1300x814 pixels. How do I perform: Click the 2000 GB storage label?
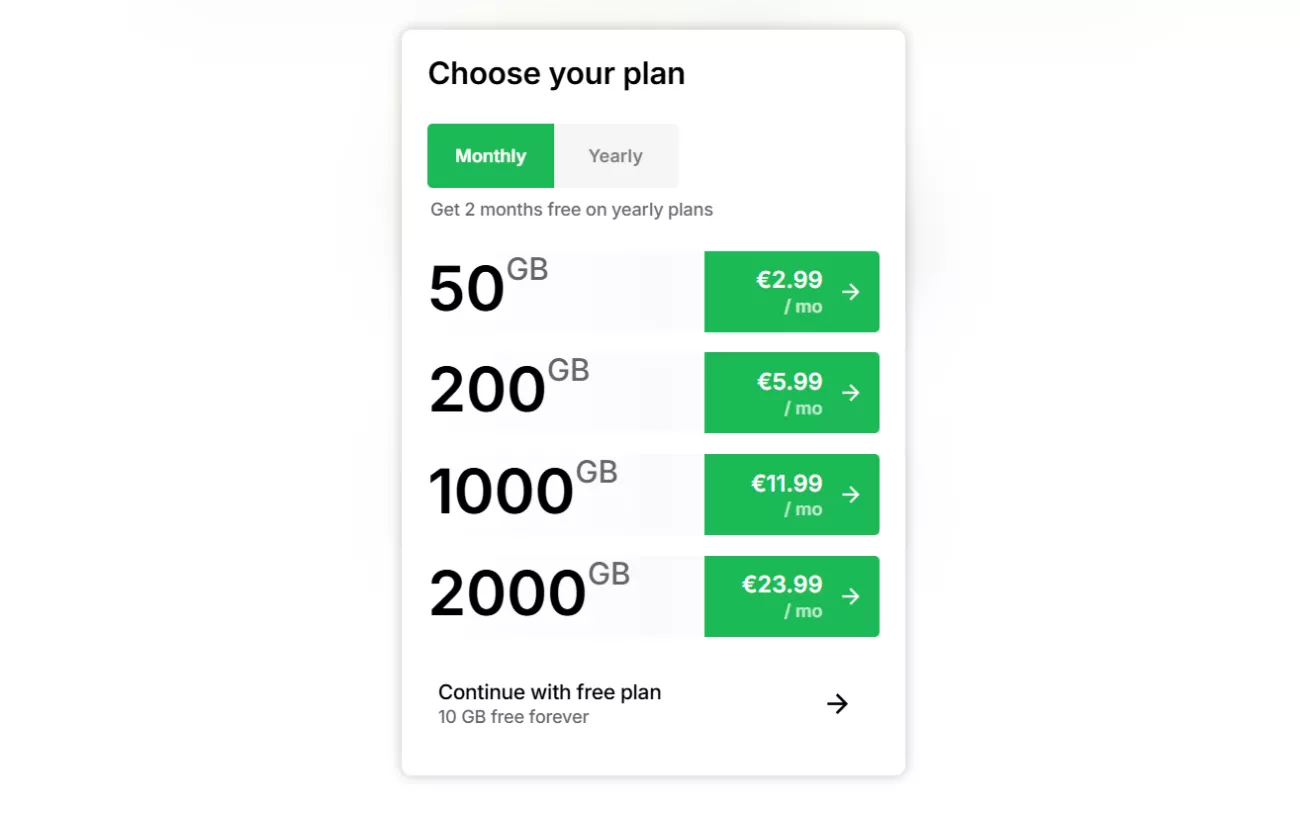coord(529,592)
